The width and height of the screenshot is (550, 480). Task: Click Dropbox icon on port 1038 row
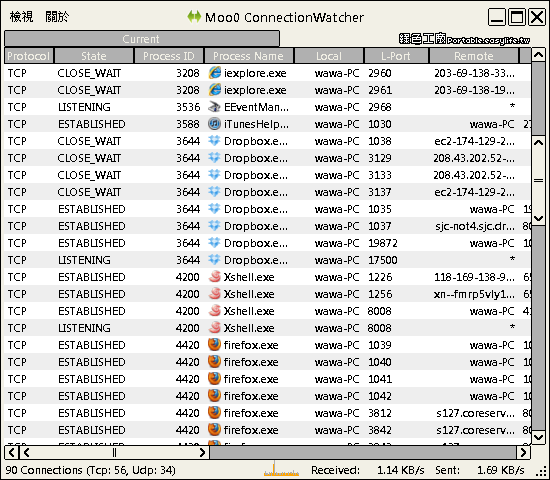(x=214, y=141)
